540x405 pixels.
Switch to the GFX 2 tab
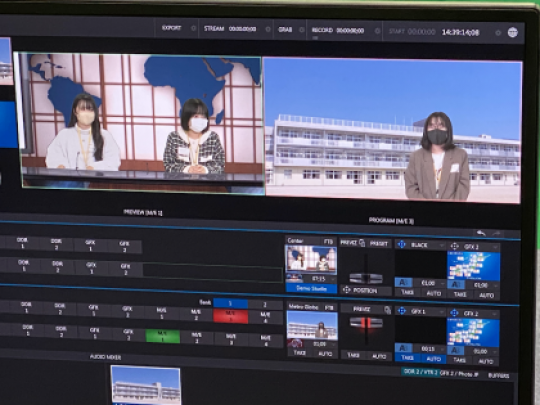459,374
